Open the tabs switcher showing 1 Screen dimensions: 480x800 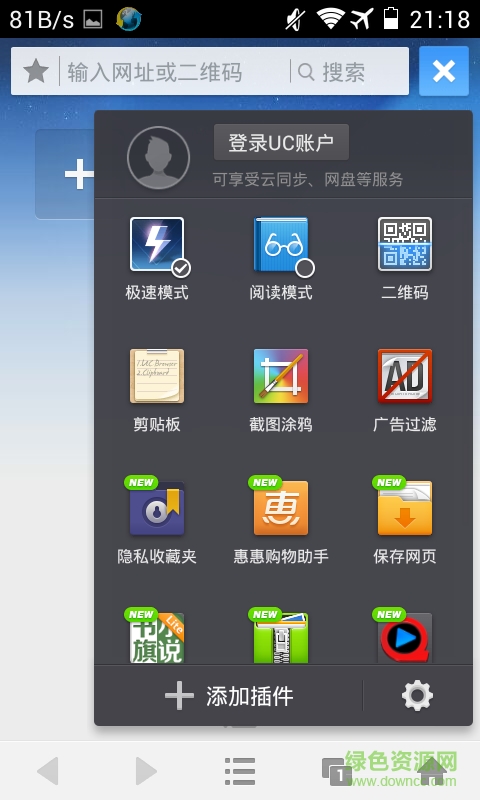336,772
